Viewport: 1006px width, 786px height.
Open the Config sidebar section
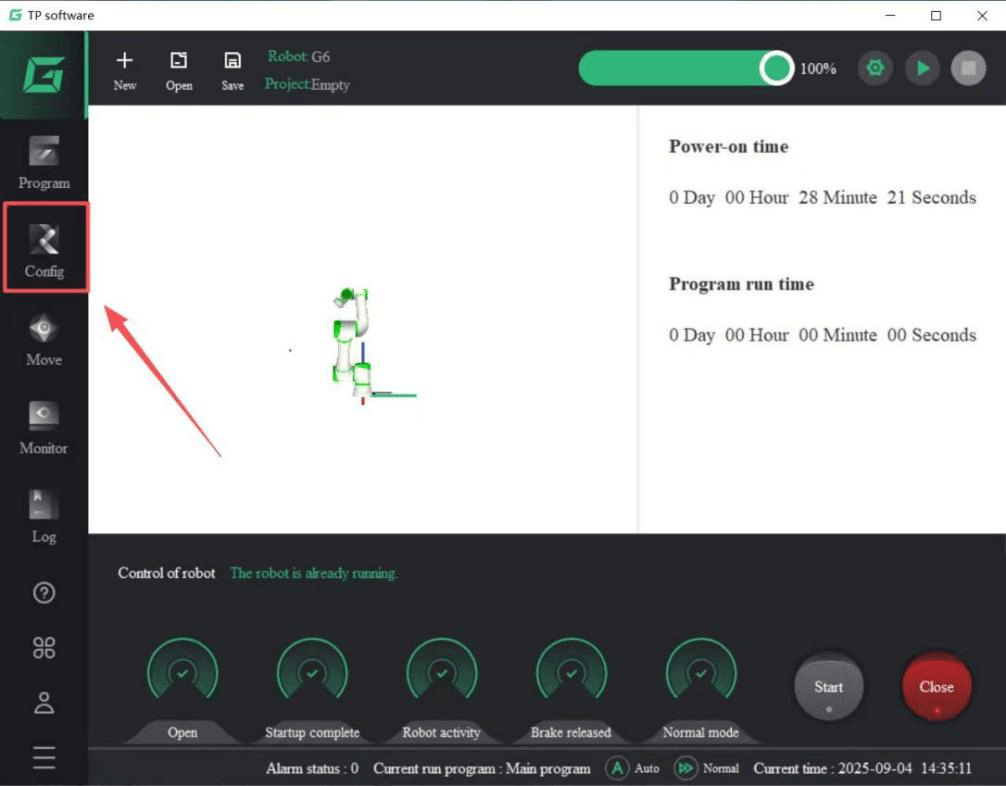pyautogui.click(x=44, y=251)
